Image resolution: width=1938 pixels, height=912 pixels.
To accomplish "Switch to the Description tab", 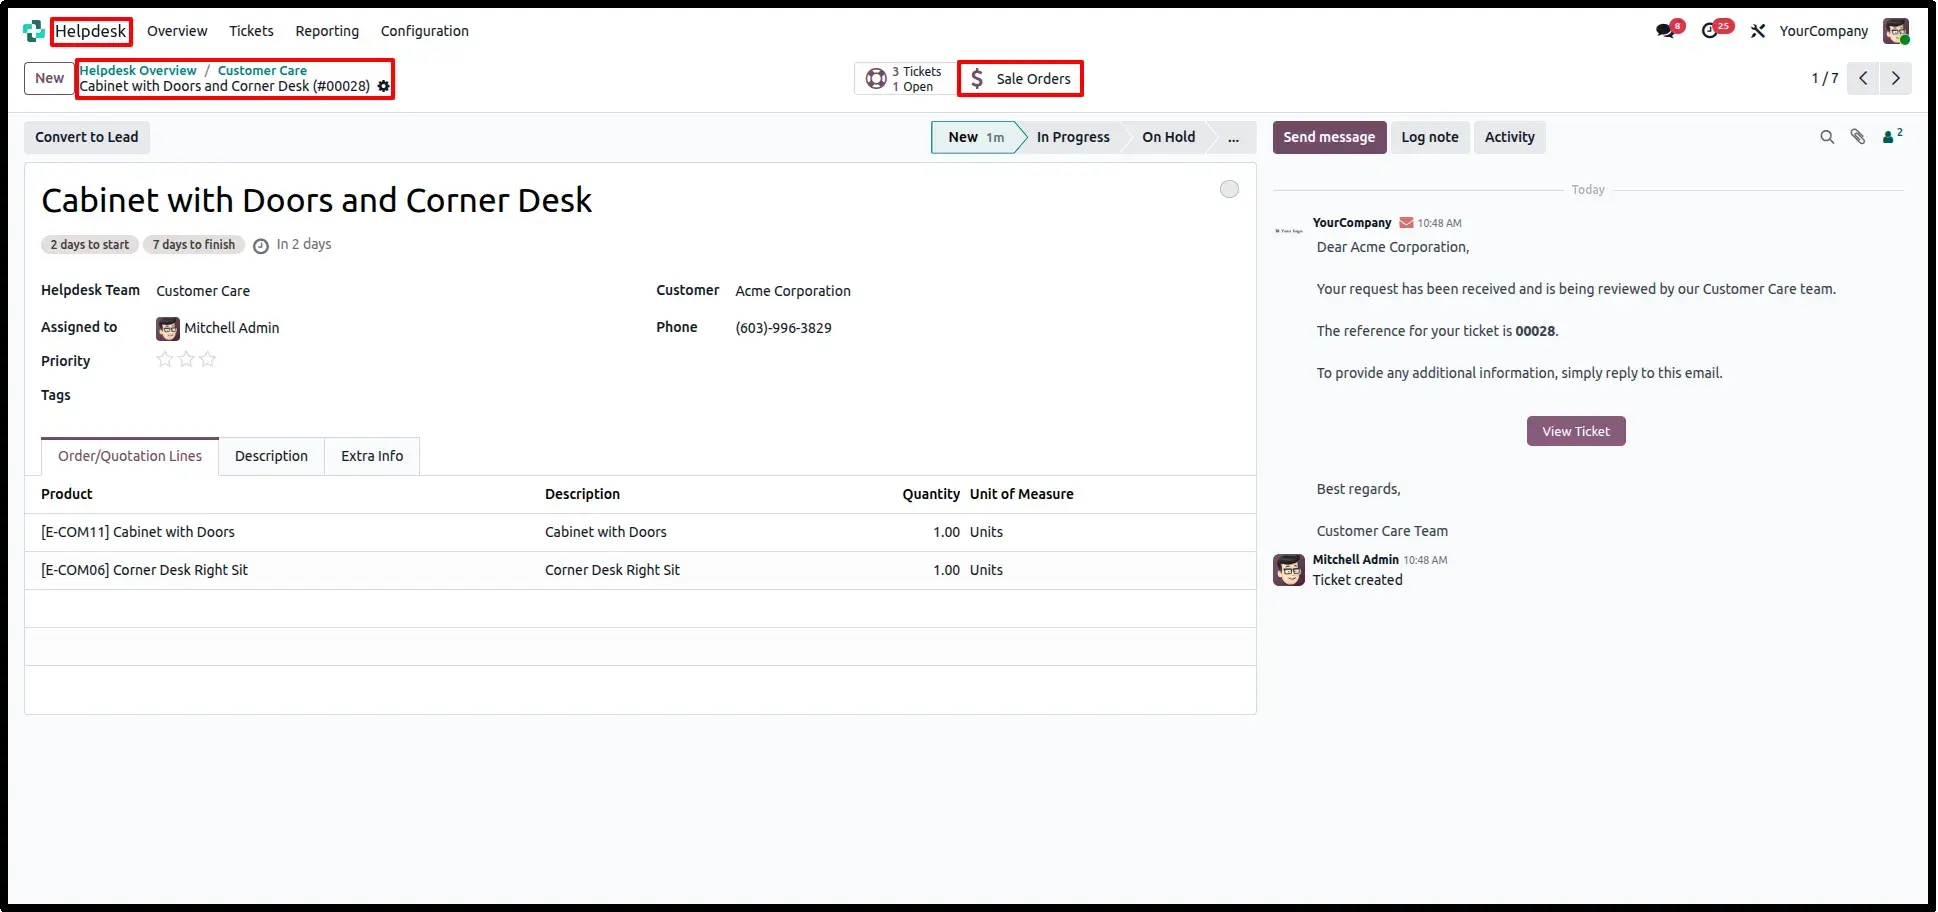I will coord(271,456).
